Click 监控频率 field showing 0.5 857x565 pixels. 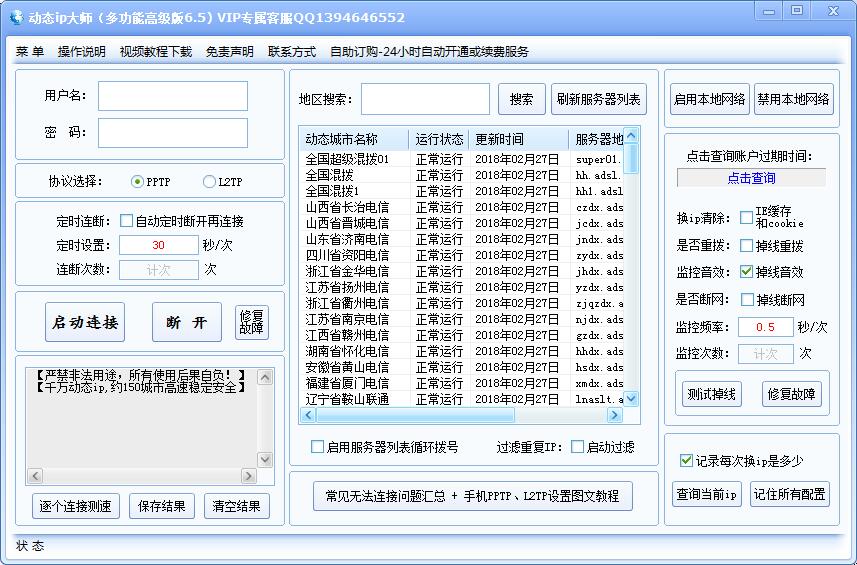[765, 327]
